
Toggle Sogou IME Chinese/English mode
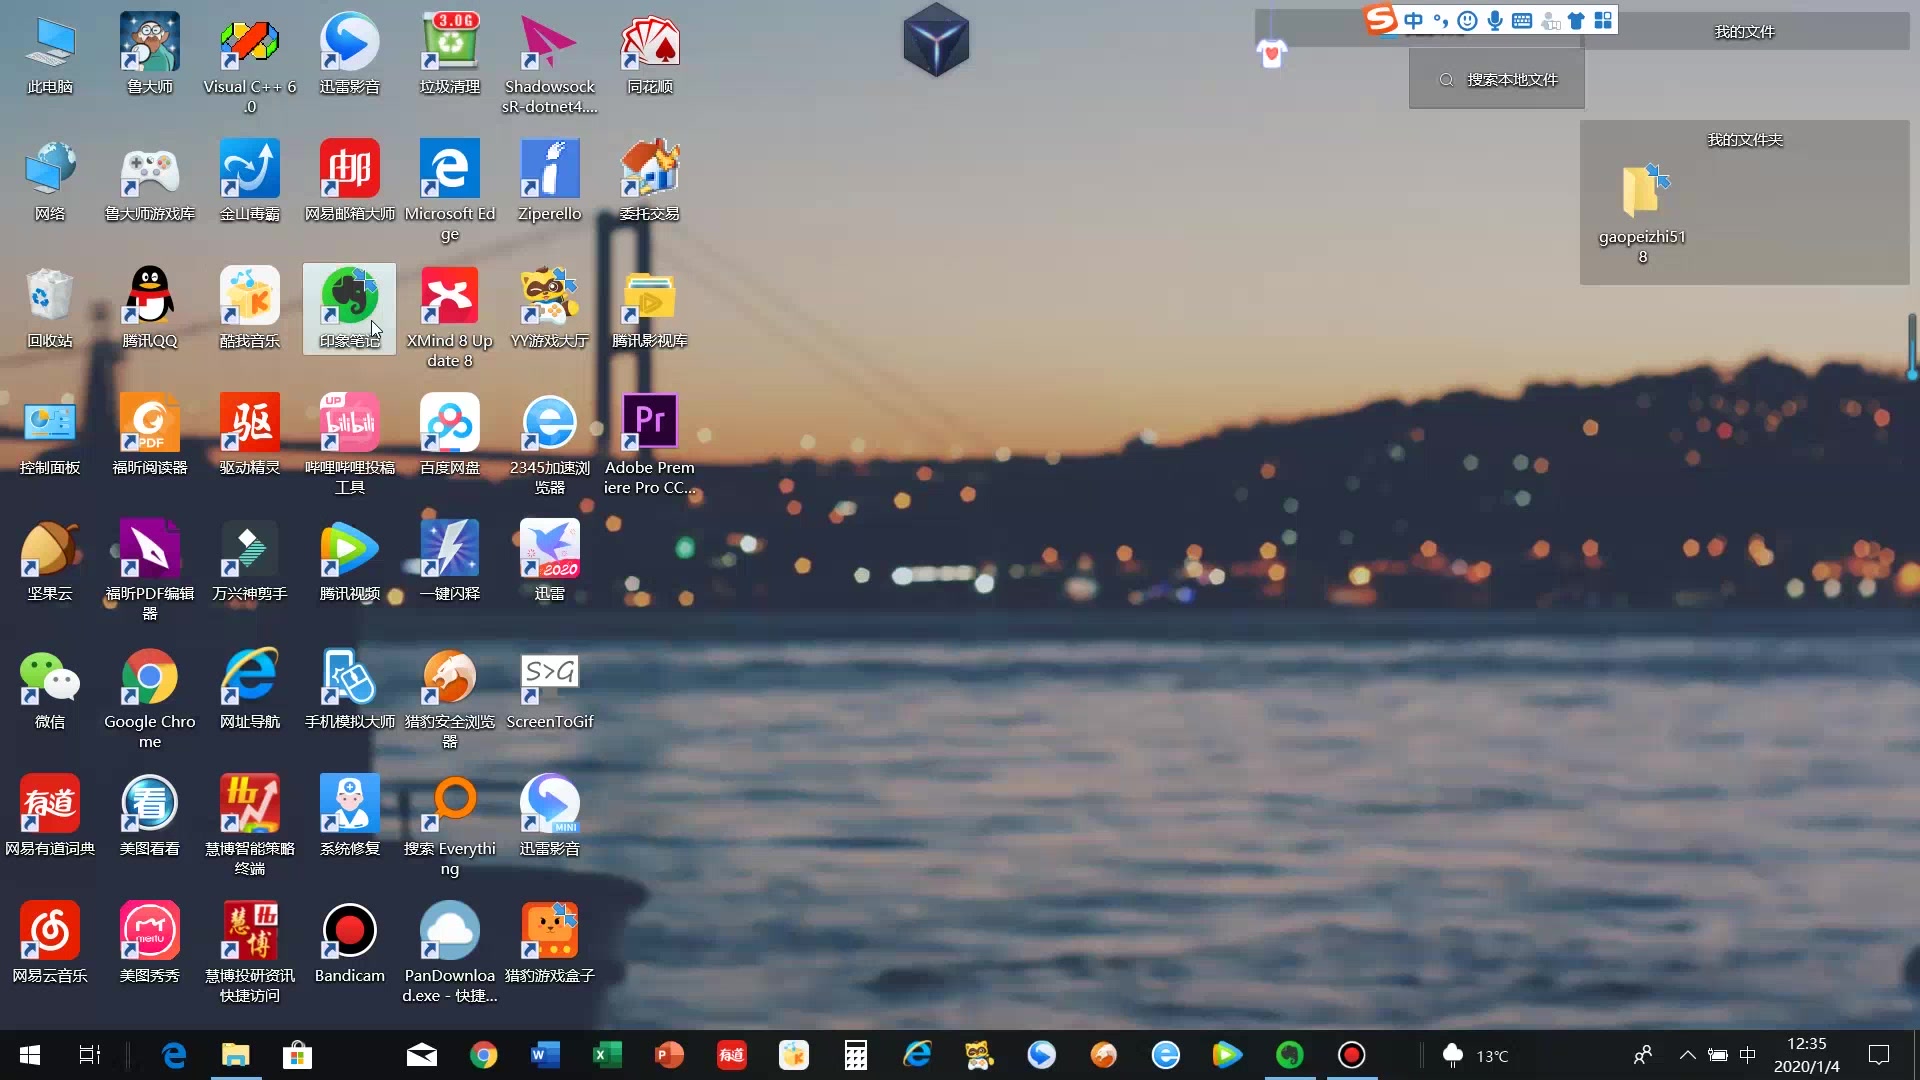1413,20
